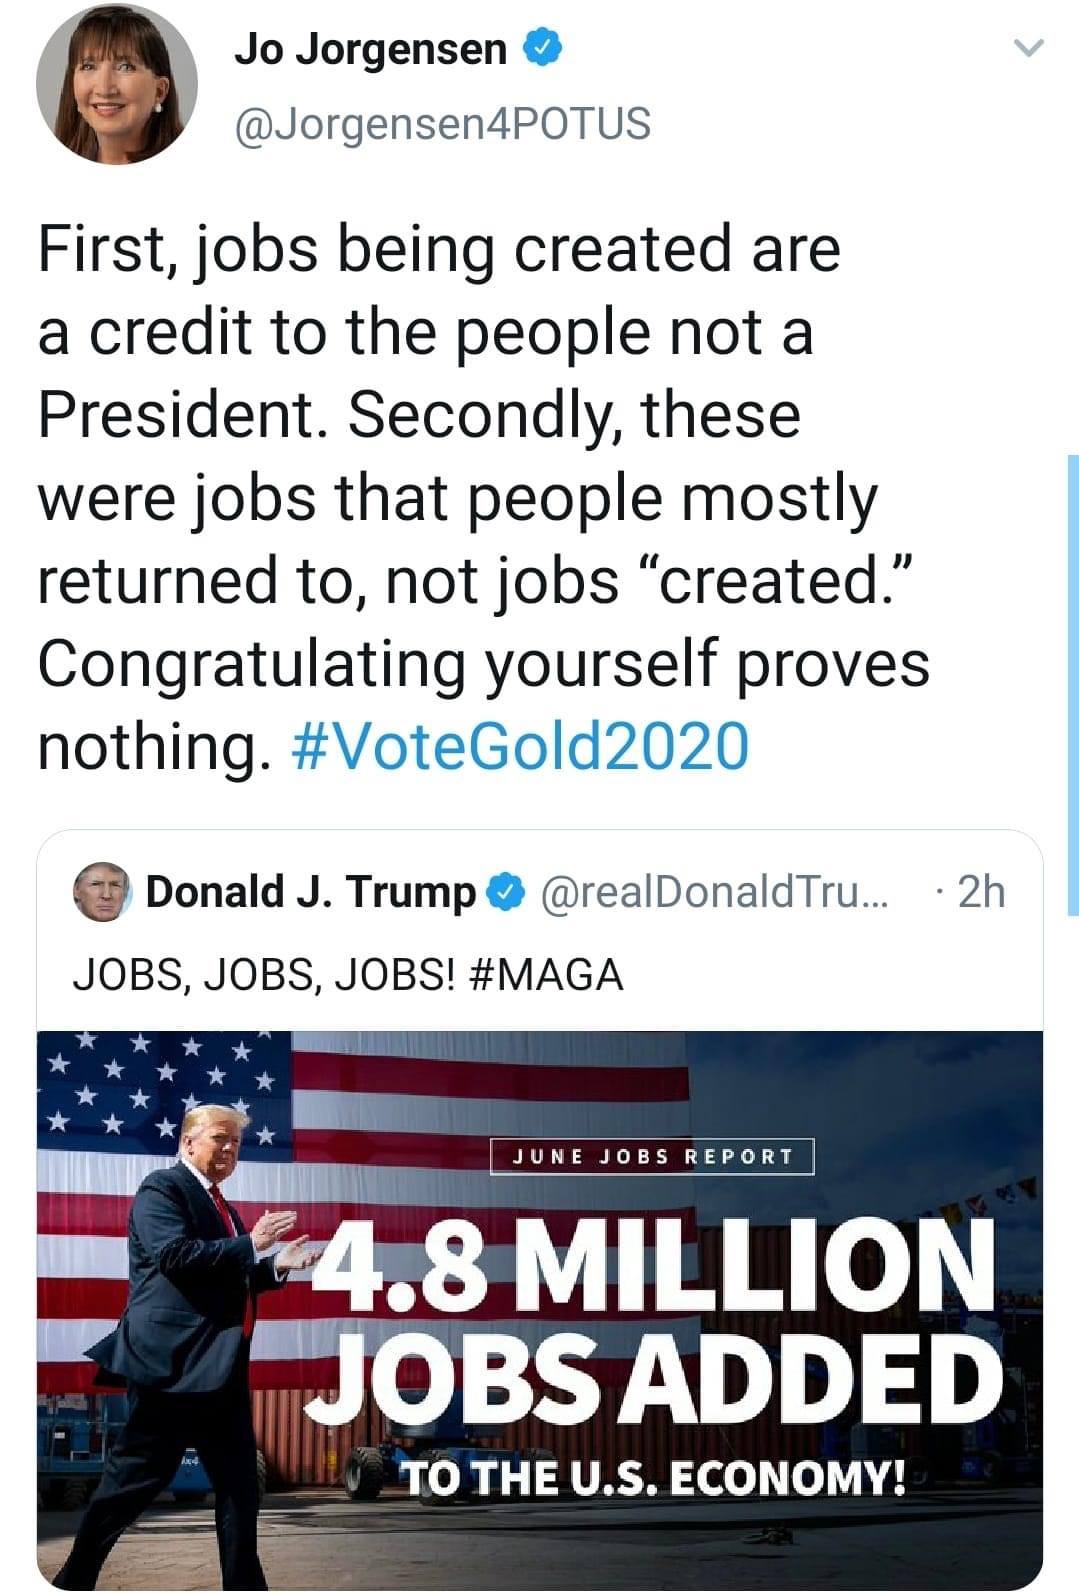Click the 2h timestamp on quoted tweet
1079x1593 pixels.
[980, 891]
